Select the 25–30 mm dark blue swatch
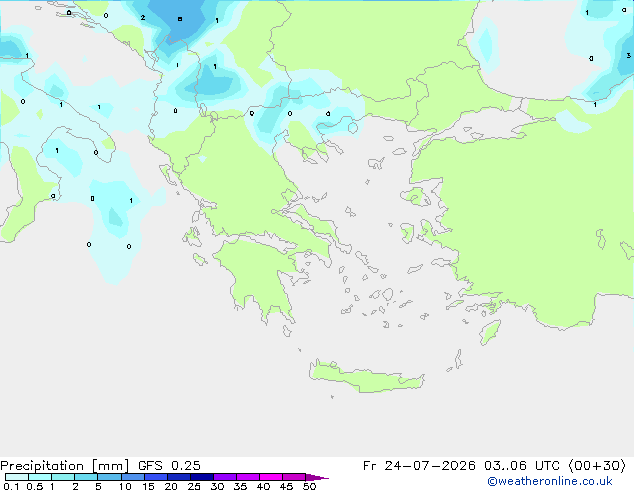 point(202,477)
